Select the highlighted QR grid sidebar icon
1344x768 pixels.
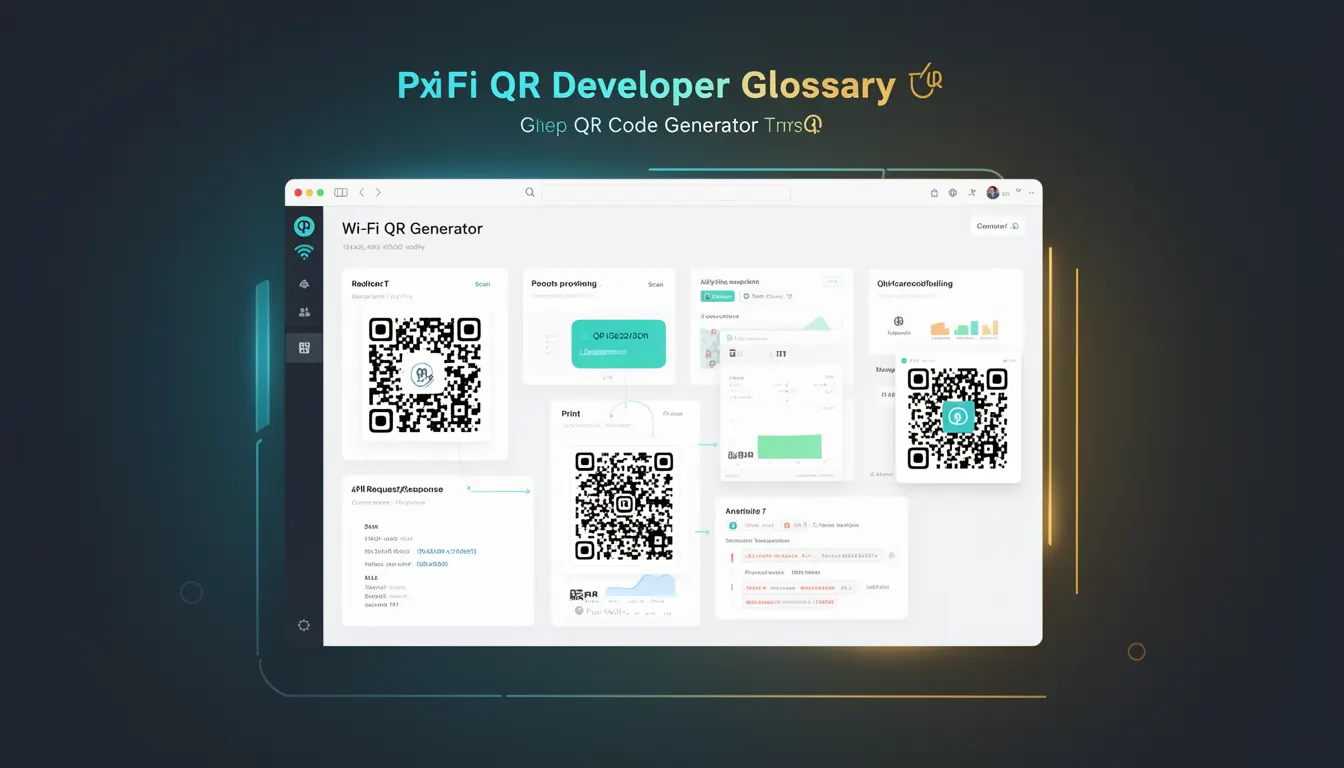tap(304, 348)
